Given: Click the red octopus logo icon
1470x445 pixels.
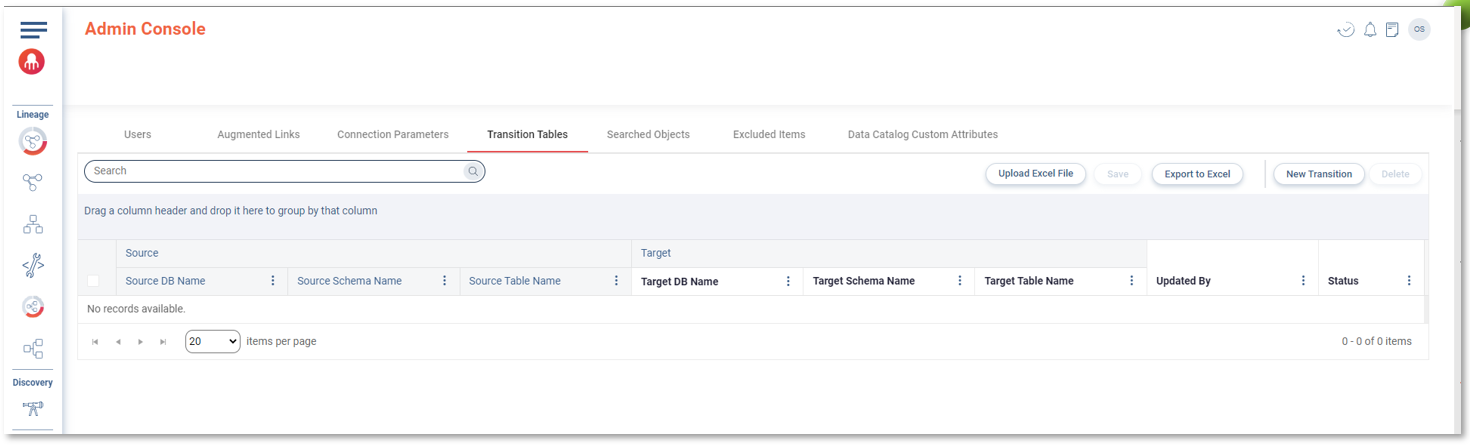Looking at the screenshot, I should [x=32, y=62].
